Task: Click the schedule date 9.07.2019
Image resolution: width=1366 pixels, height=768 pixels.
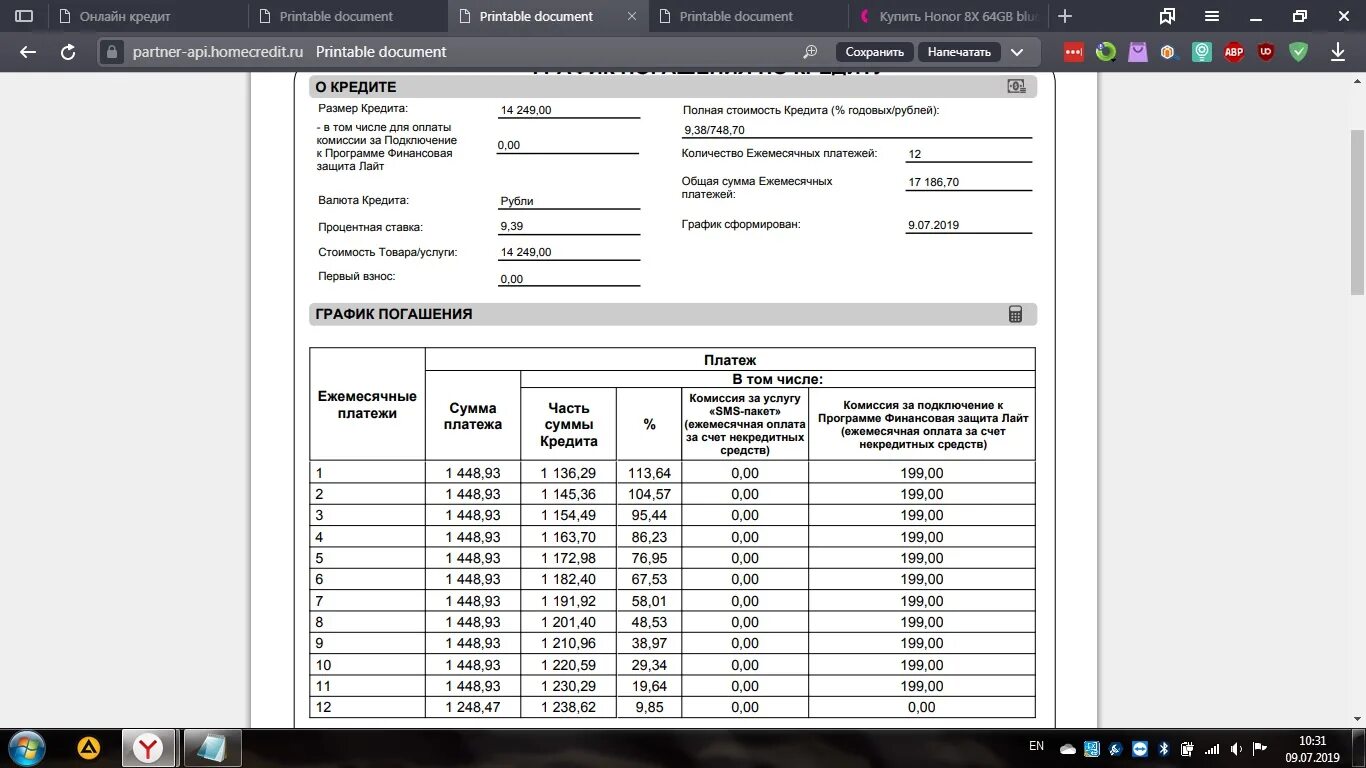Action: (x=933, y=225)
